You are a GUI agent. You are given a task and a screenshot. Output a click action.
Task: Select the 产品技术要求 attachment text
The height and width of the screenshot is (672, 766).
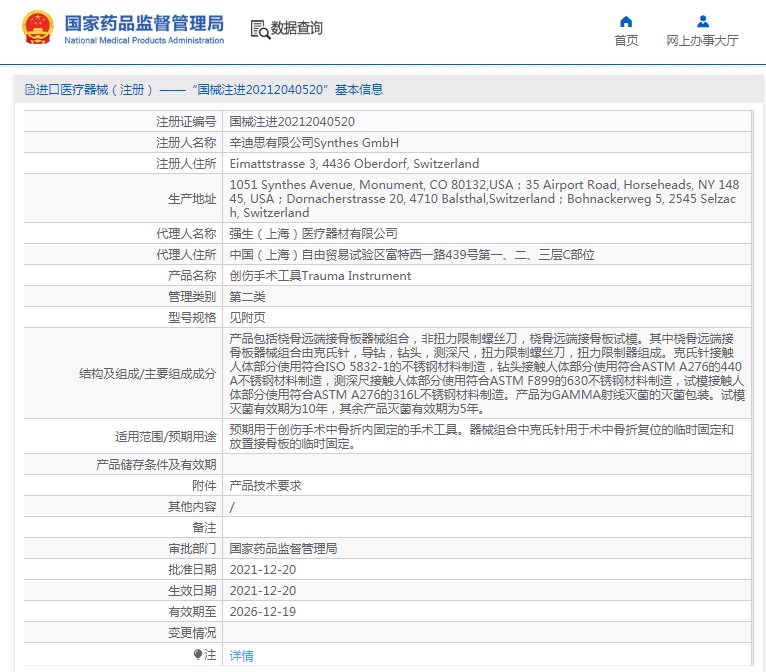point(265,485)
